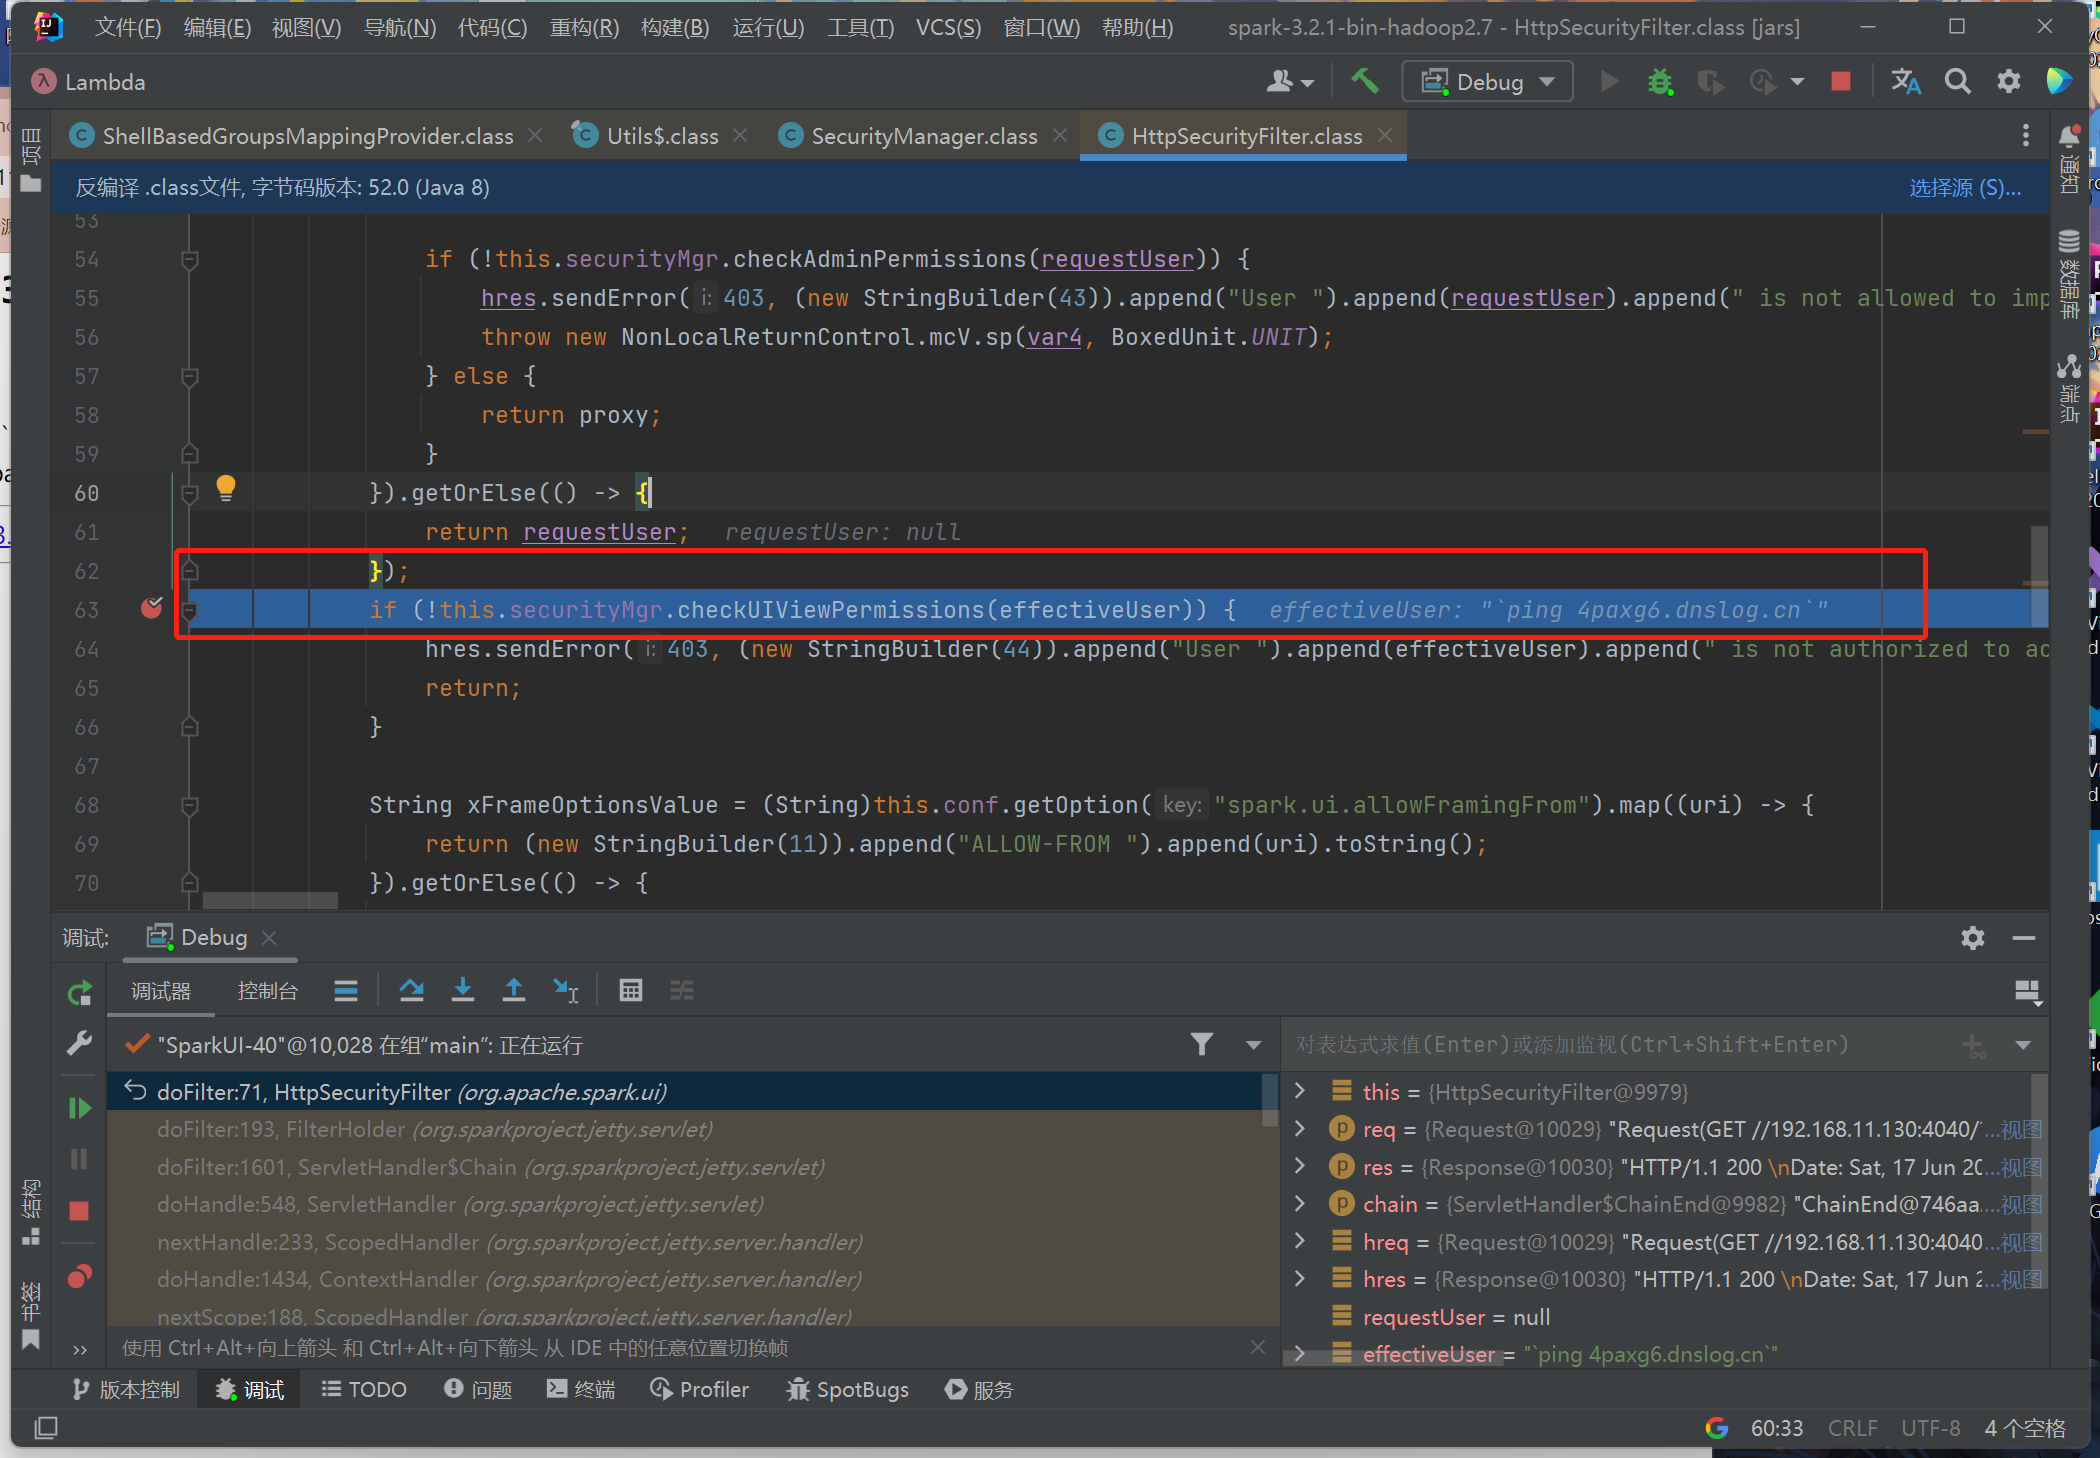
Task: Open the Debug run configuration dropdown
Action: (1487, 82)
